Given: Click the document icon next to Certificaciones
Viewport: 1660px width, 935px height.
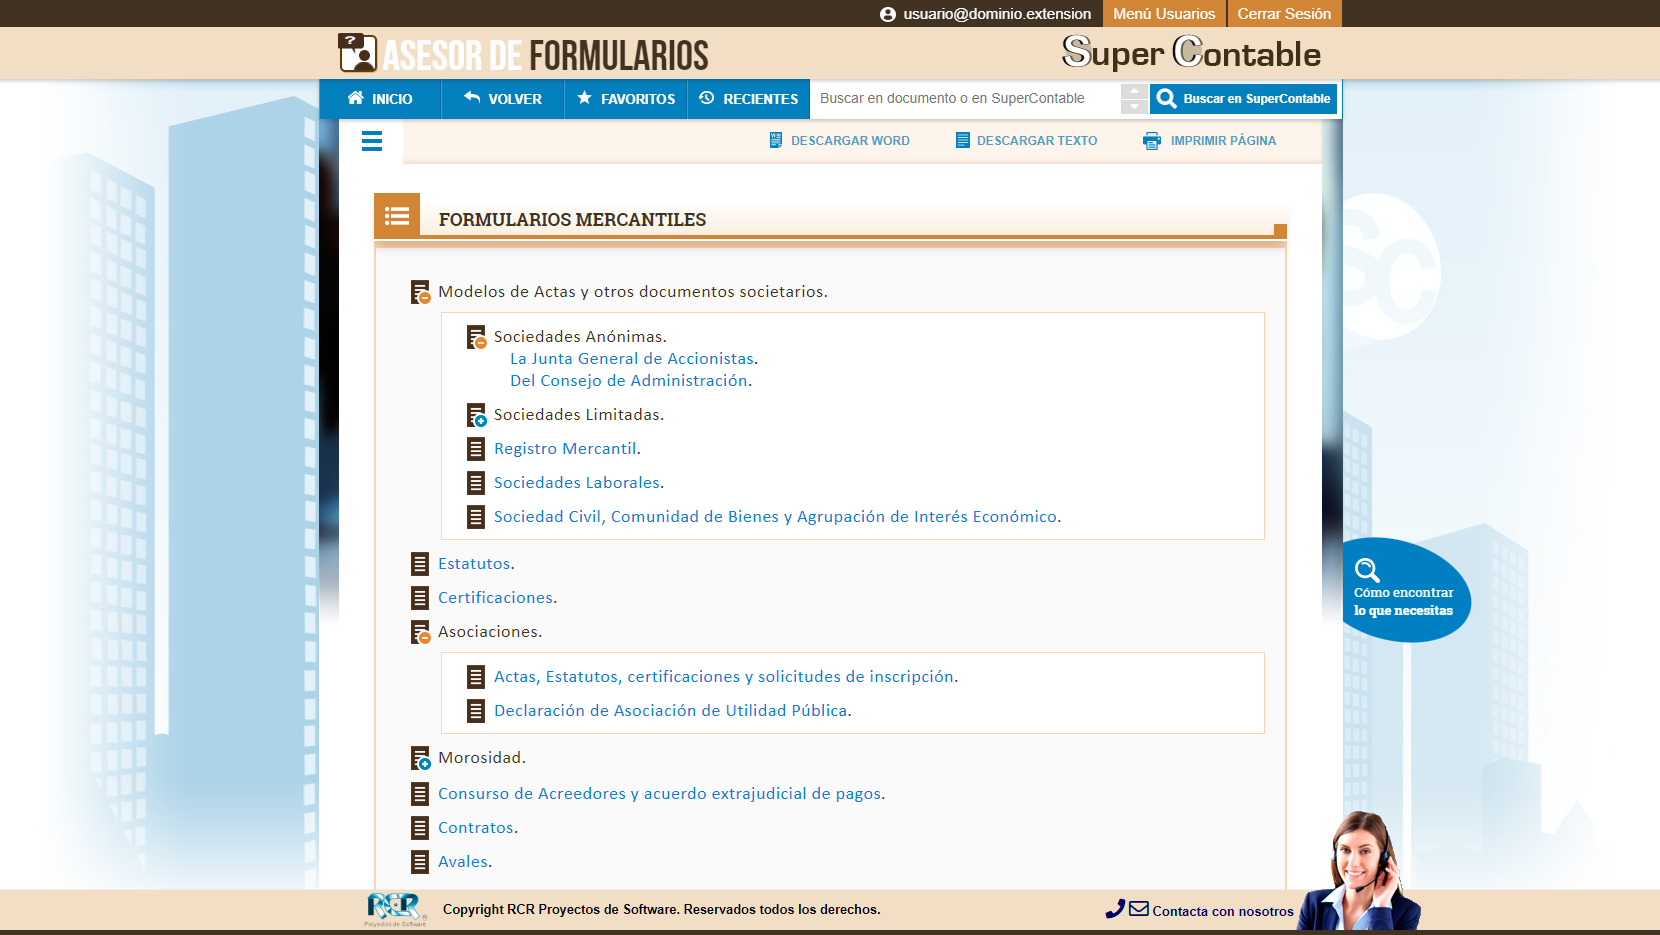Looking at the screenshot, I should point(420,598).
